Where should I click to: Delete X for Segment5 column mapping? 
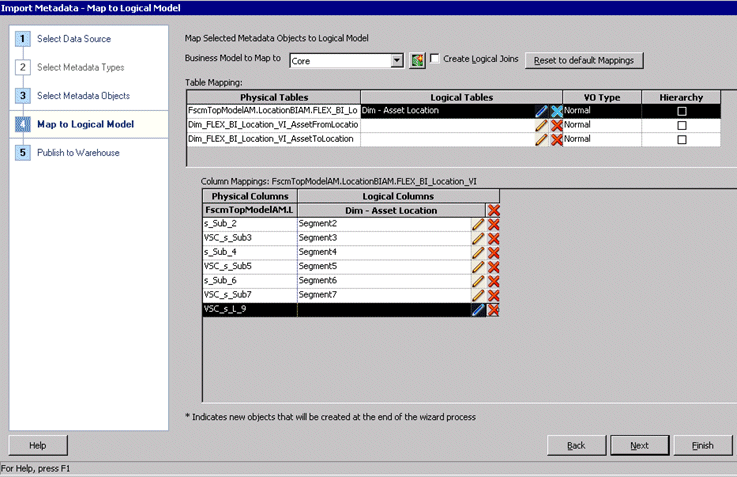pos(494,267)
